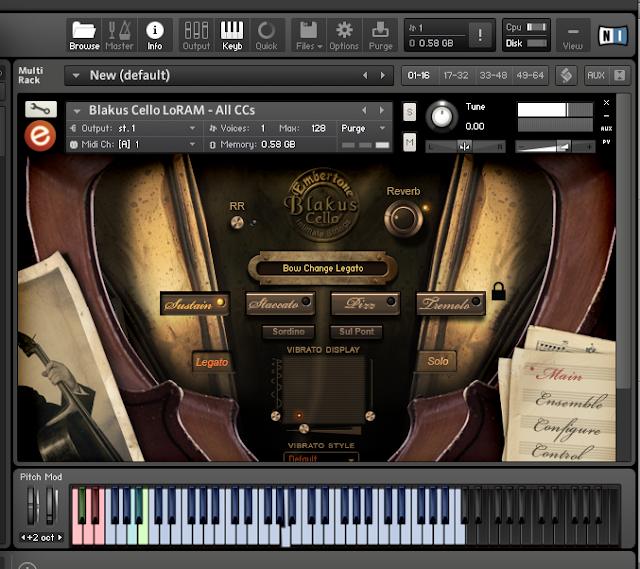Viewport: 640px width, 569px height.
Task: Minimize all rack instruments button
Action: (x=620, y=76)
